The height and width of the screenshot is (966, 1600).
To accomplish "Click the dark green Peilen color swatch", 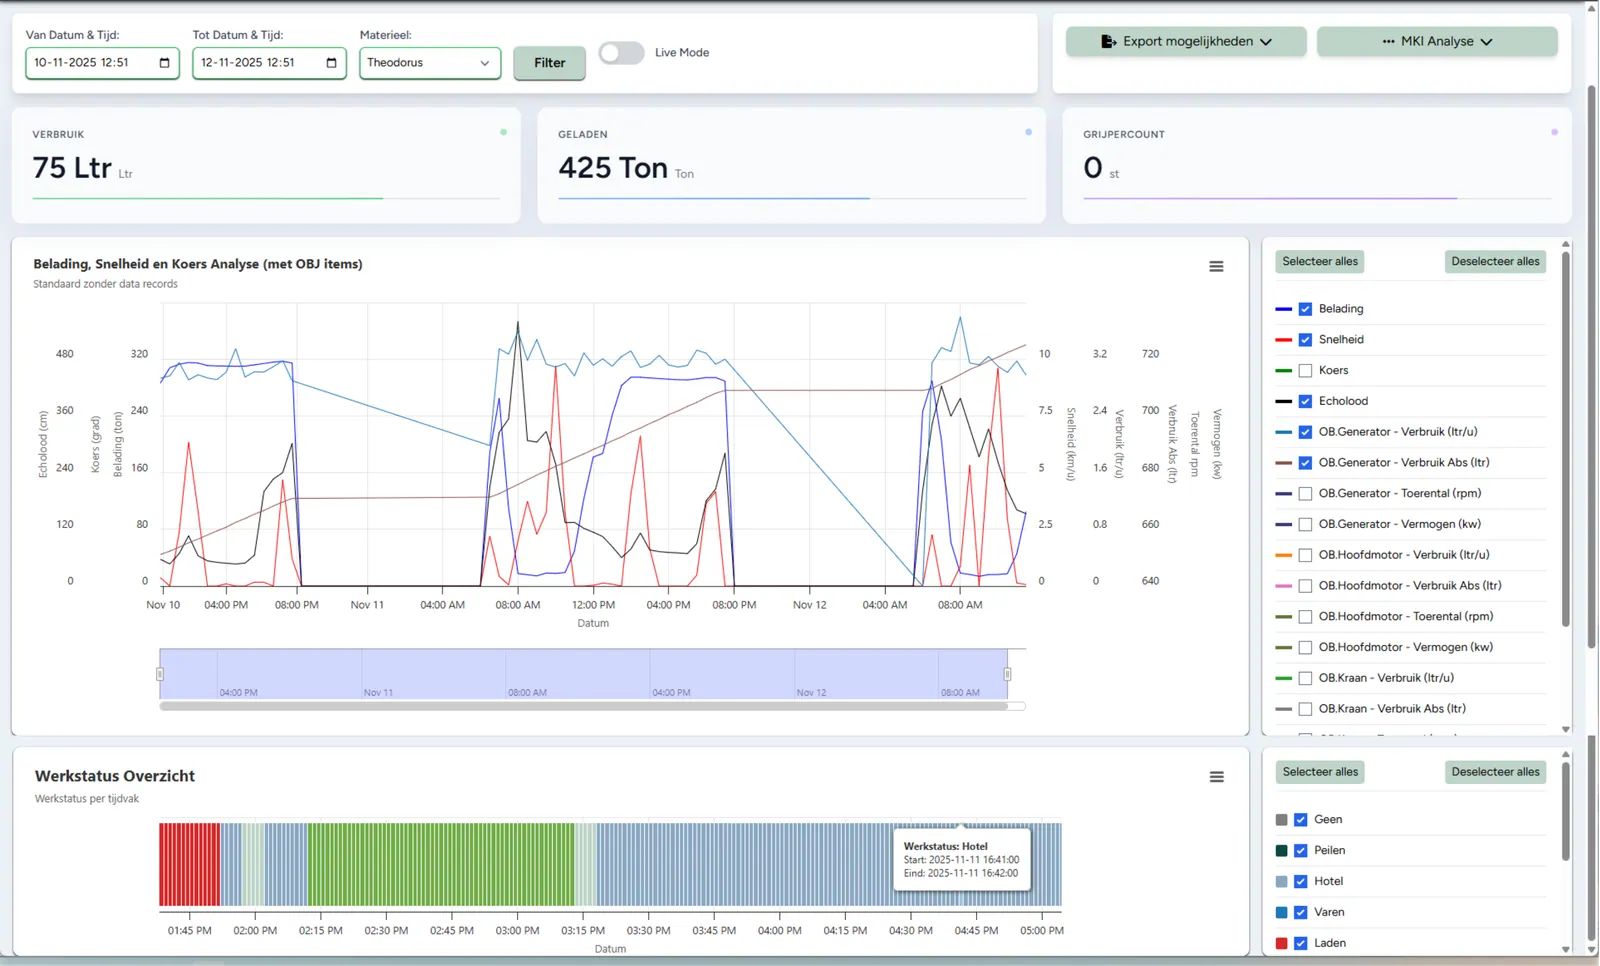I will click(x=1282, y=851).
